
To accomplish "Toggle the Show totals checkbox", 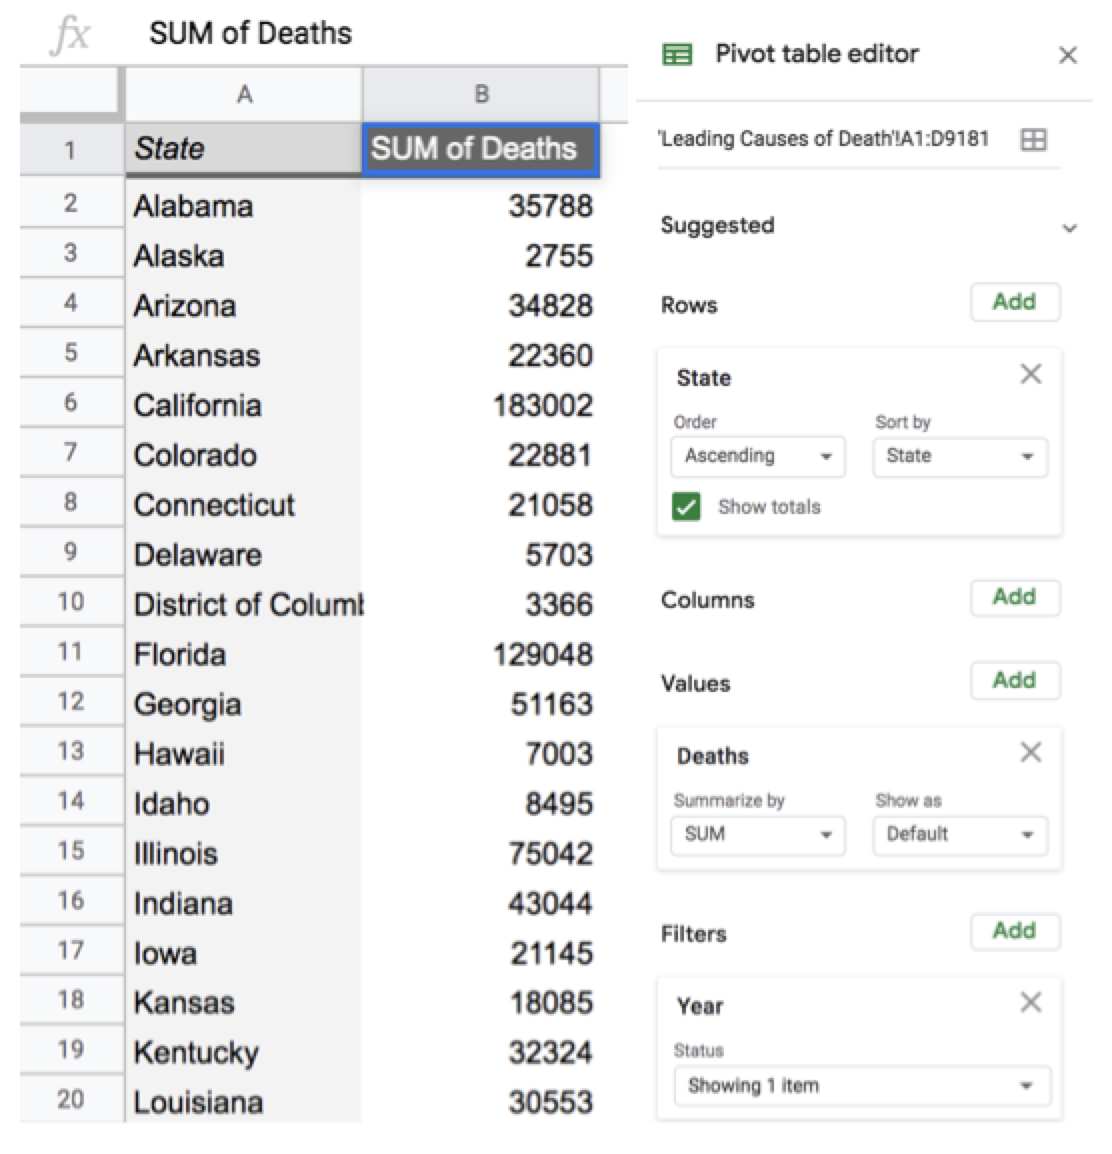I will pos(687,507).
